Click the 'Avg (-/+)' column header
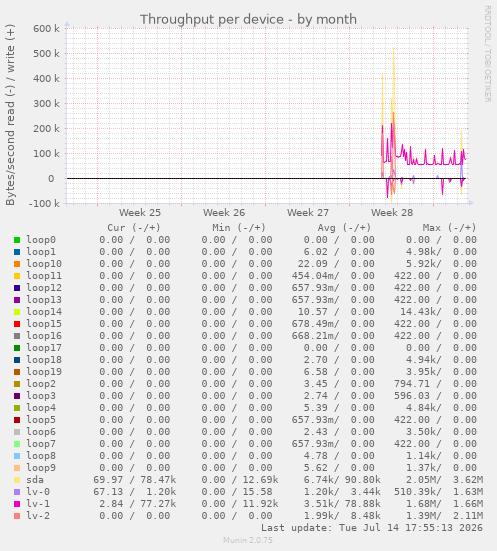497x551 pixels. click(x=344, y=228)
